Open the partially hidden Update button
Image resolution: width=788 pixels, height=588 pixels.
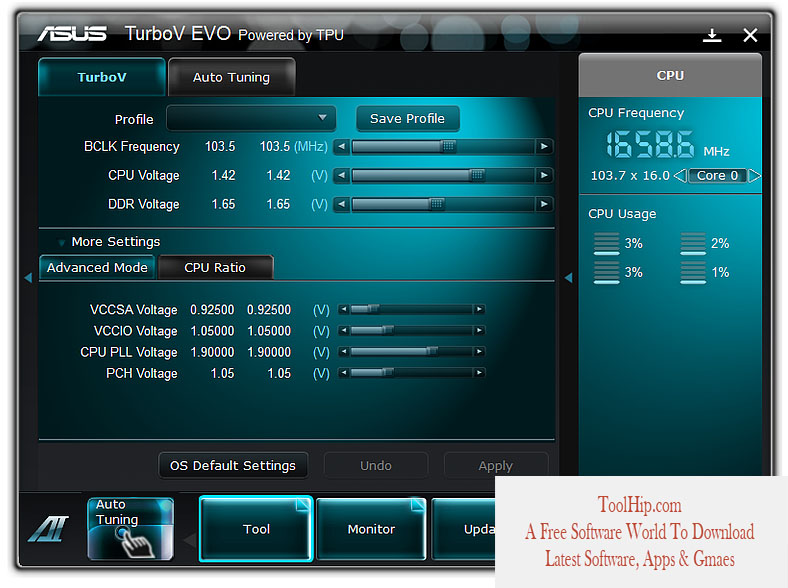(463, 529)
